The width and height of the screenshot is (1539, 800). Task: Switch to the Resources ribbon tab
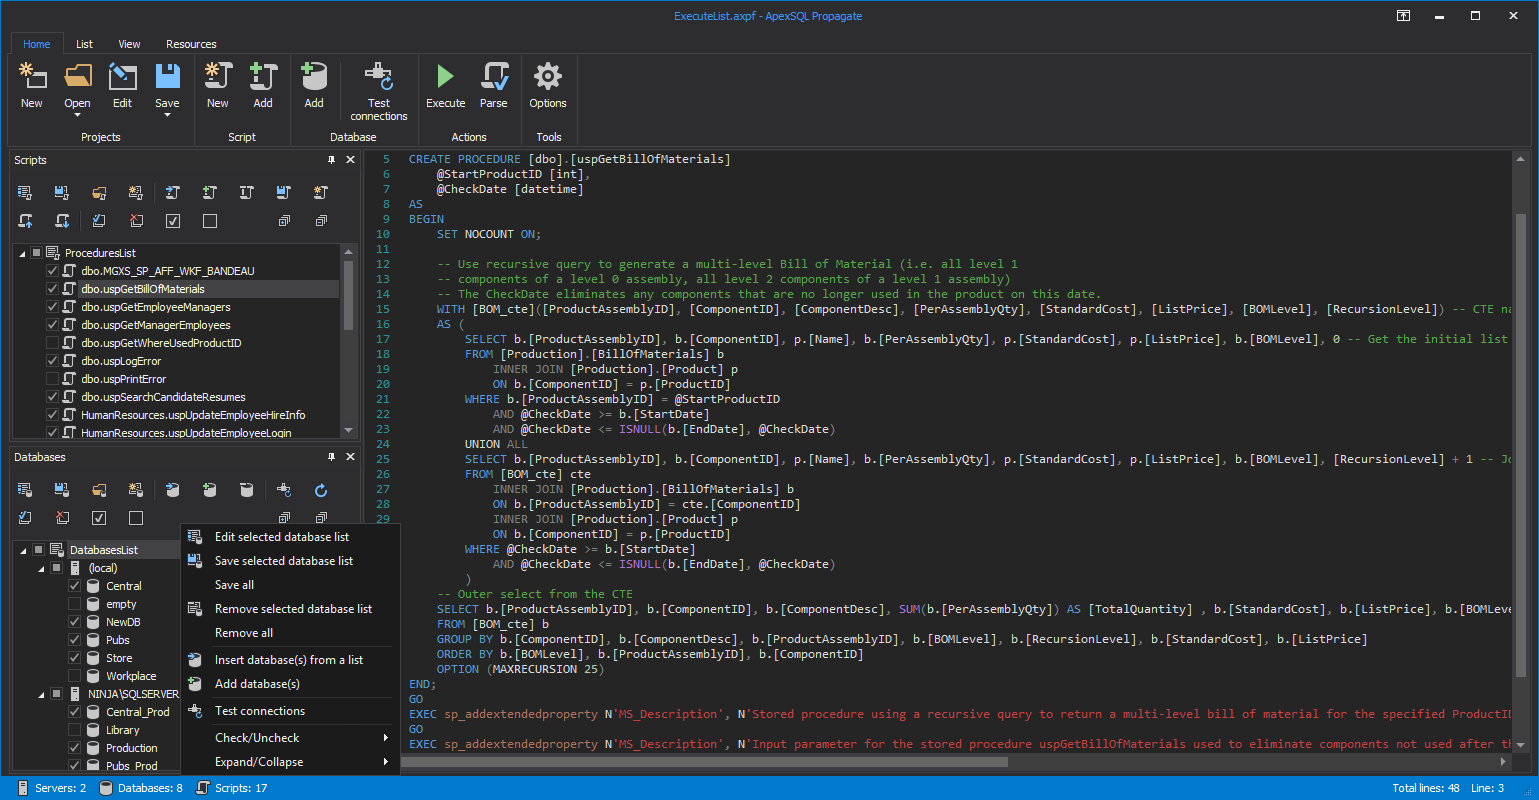pos(191,44)
